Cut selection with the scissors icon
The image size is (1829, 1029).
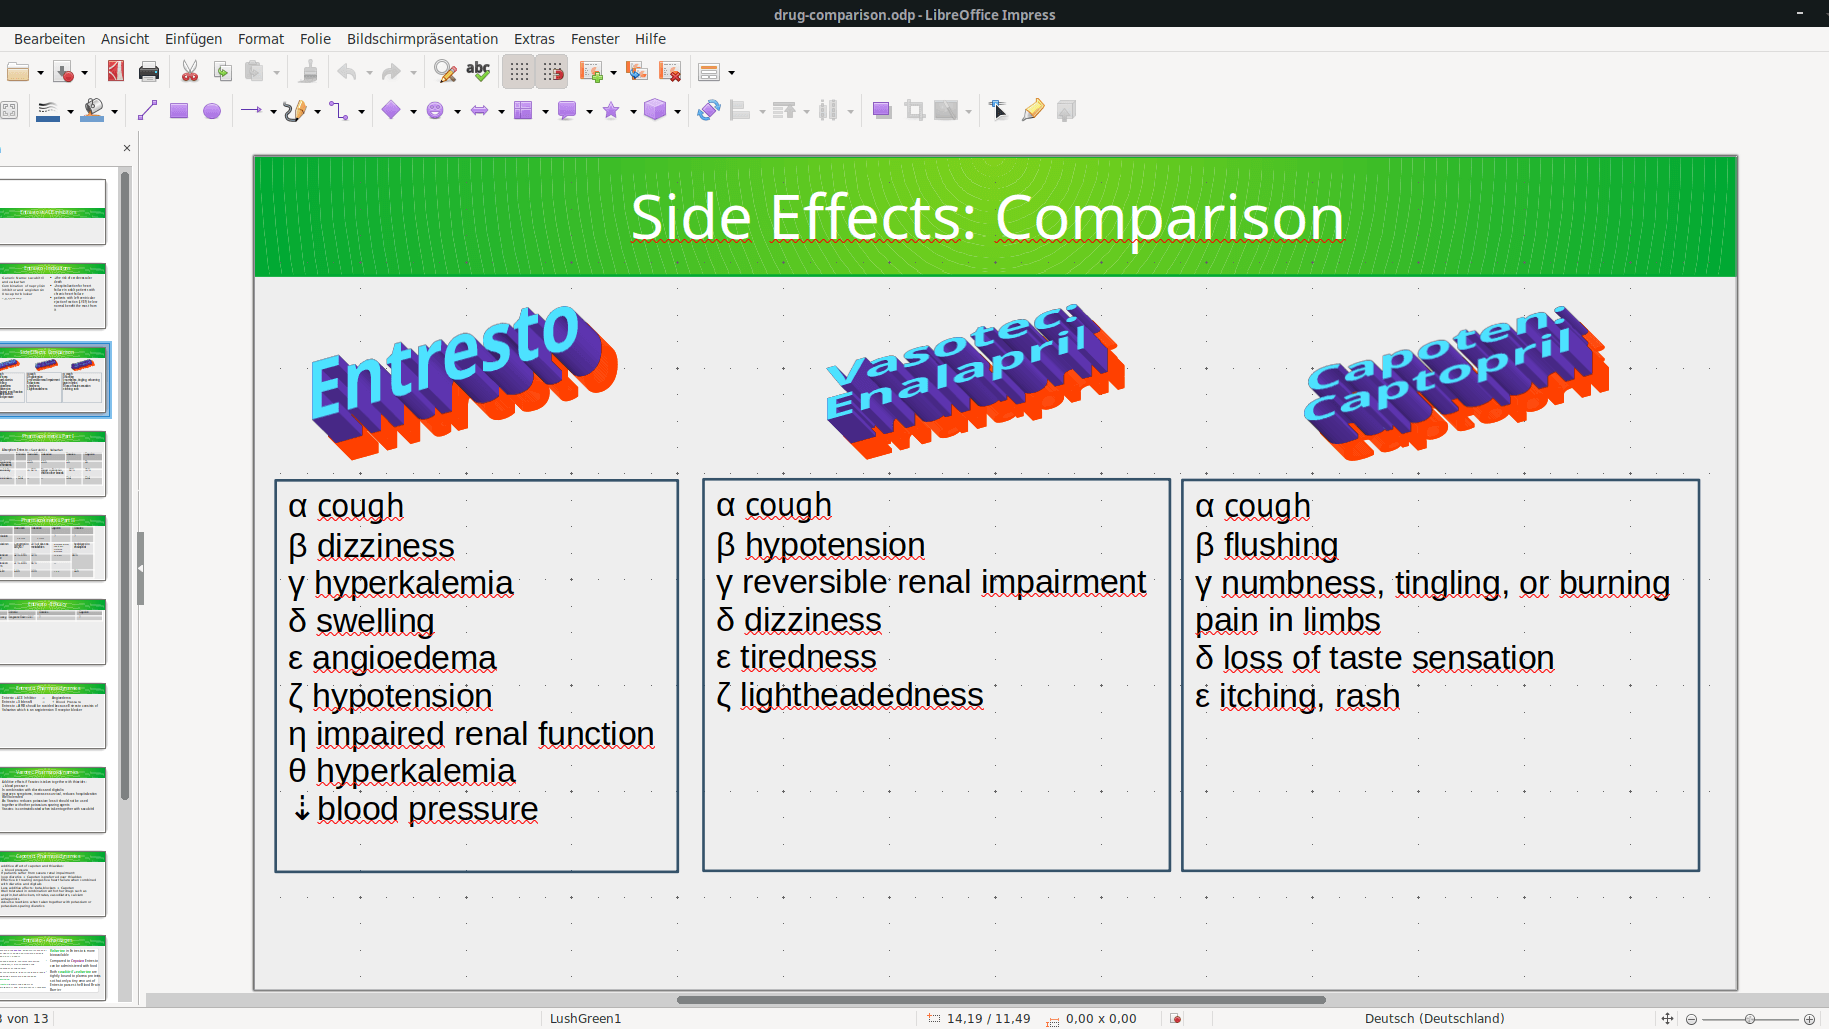190,72
